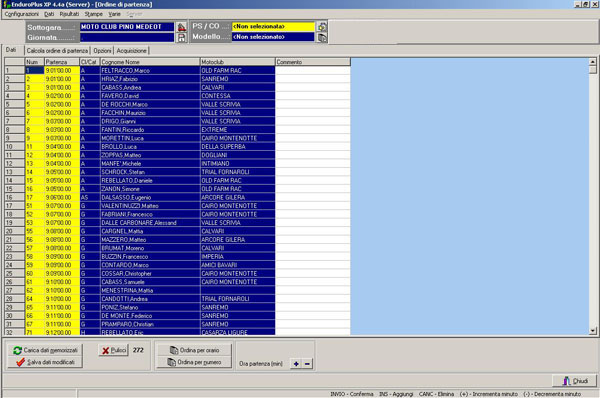
Task: Click the Modello Non selezionato field
Action: (273, 37)
